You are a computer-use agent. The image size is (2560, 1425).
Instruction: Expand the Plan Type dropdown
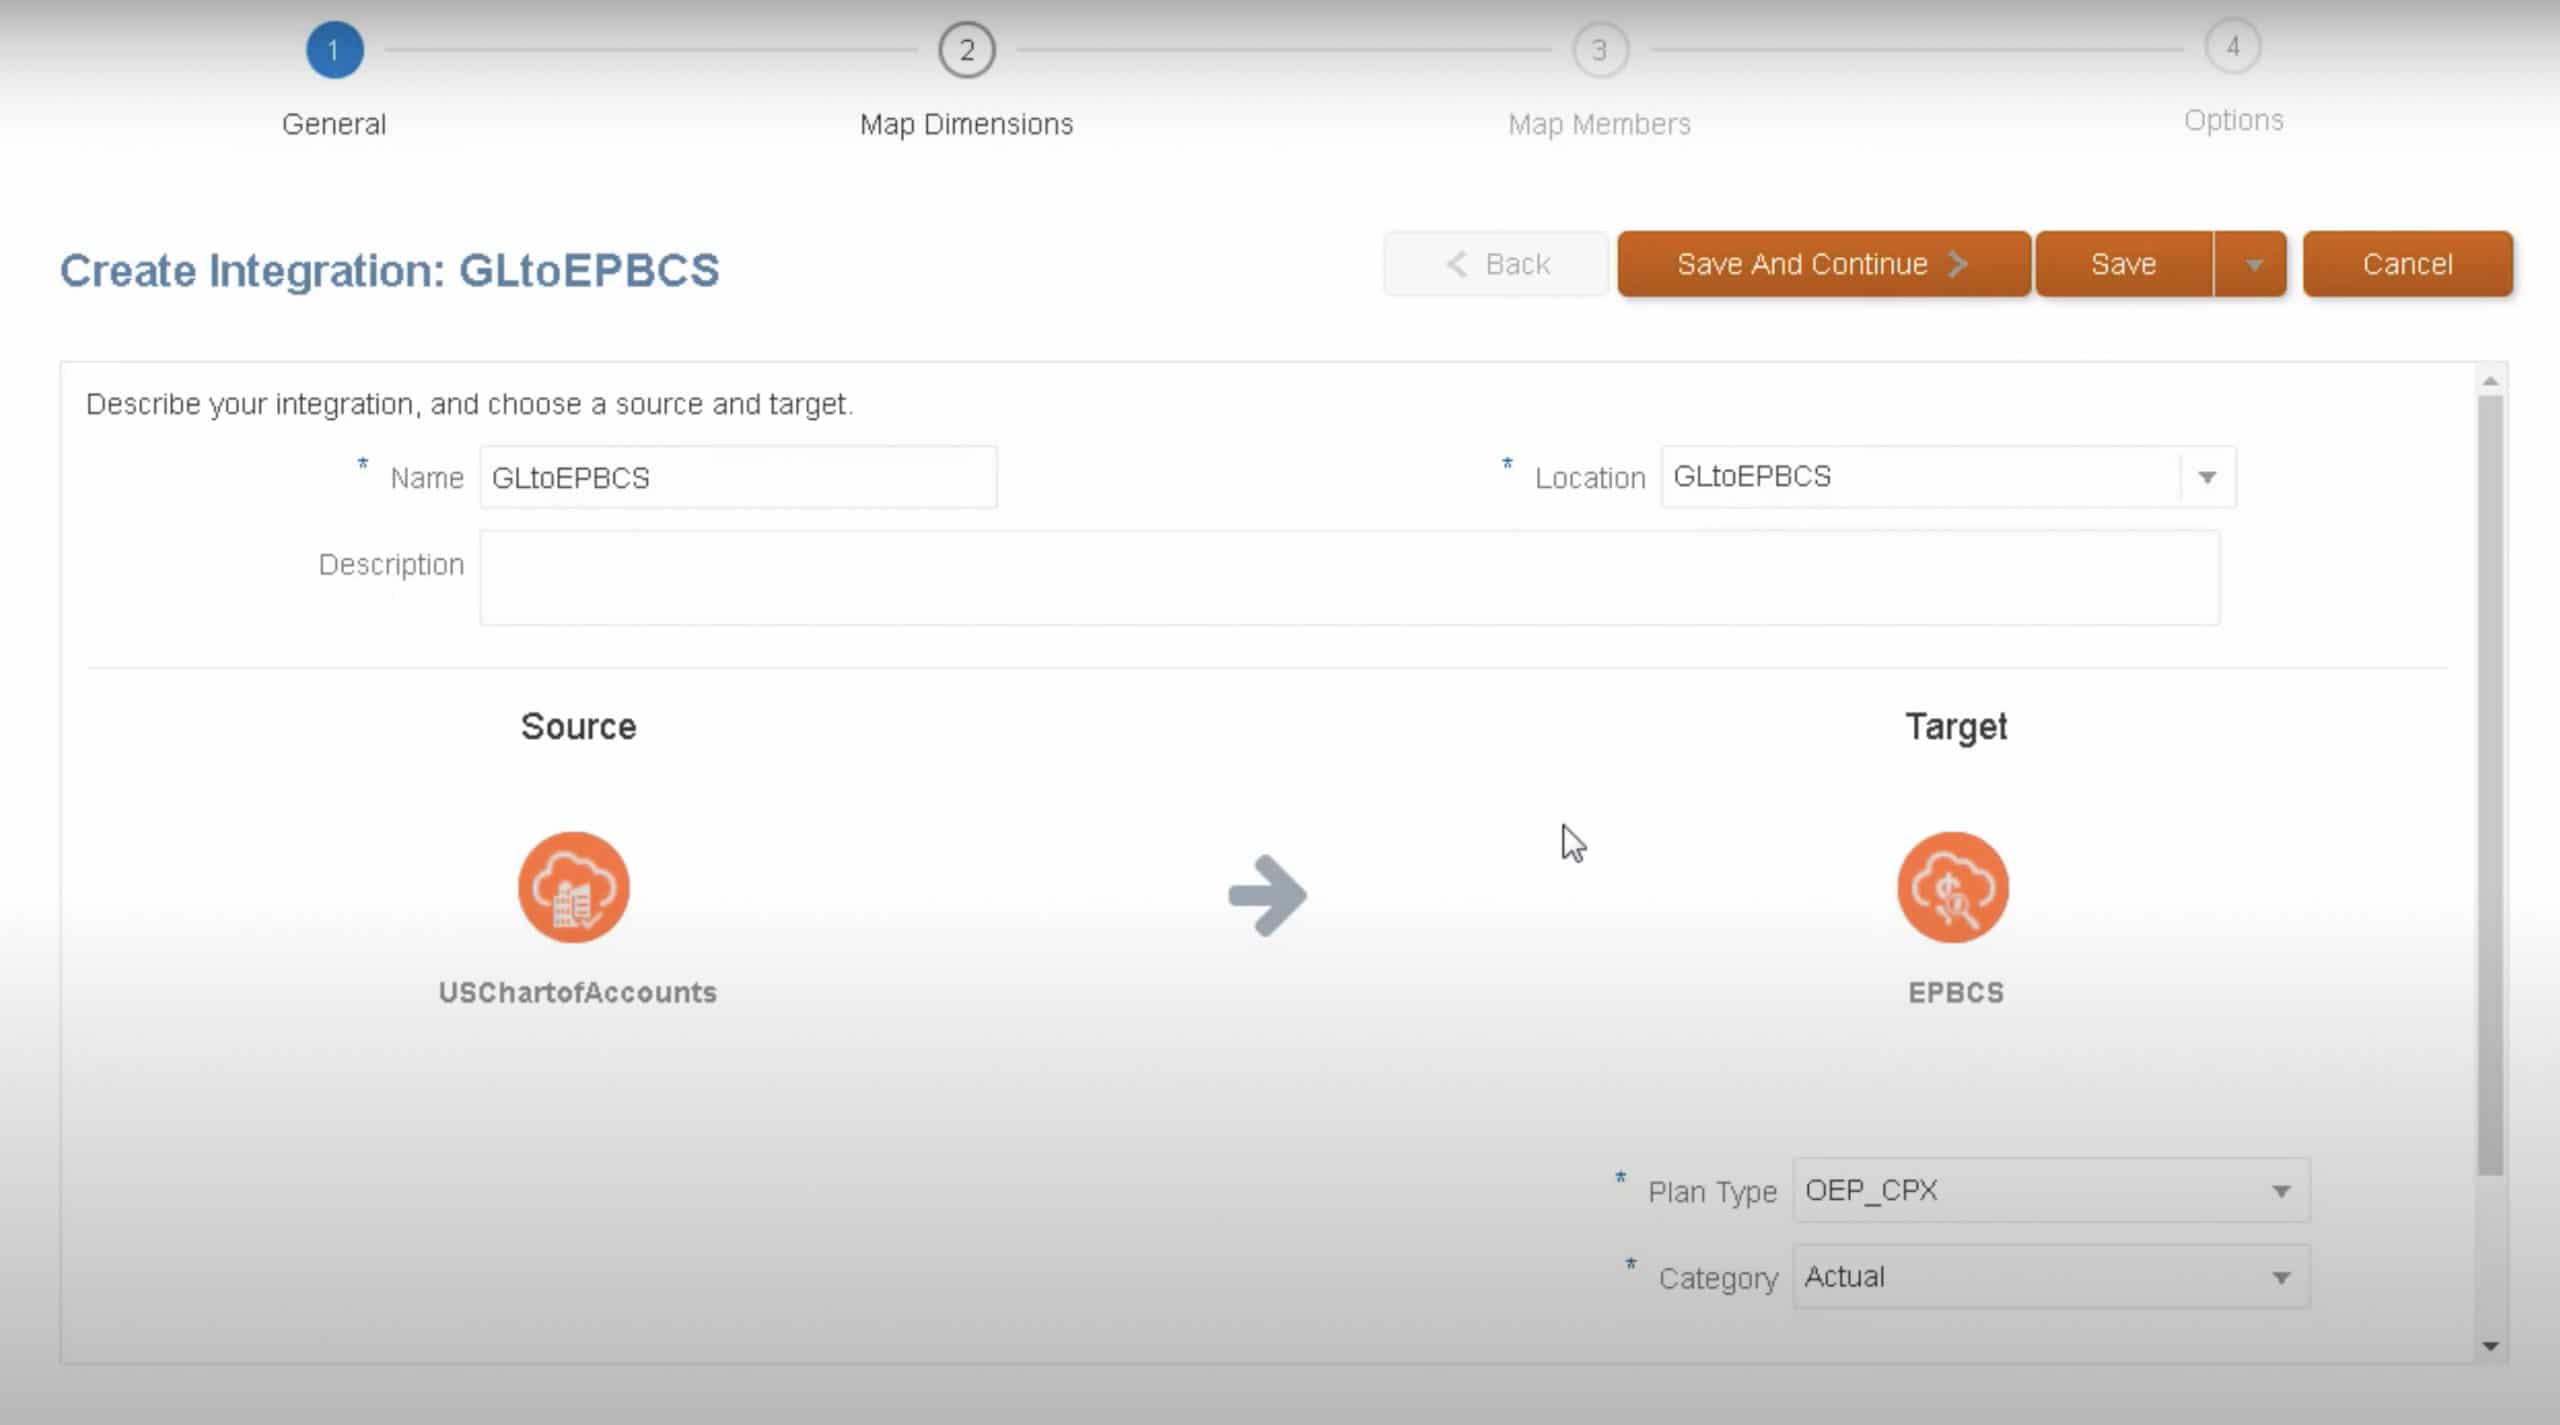2280,1191
